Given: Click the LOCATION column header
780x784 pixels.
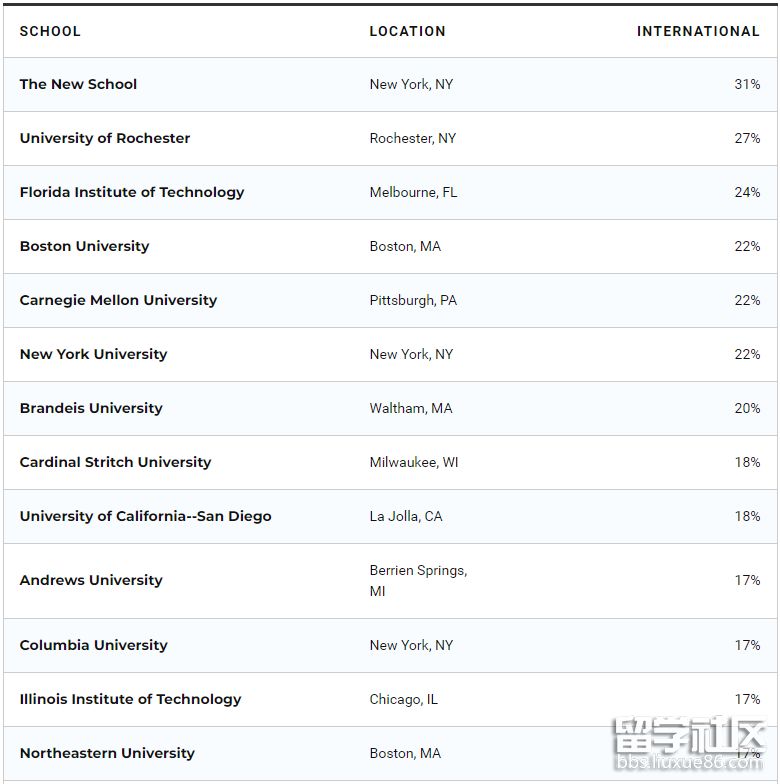Looking at the screenshot, I should (407, 31).
